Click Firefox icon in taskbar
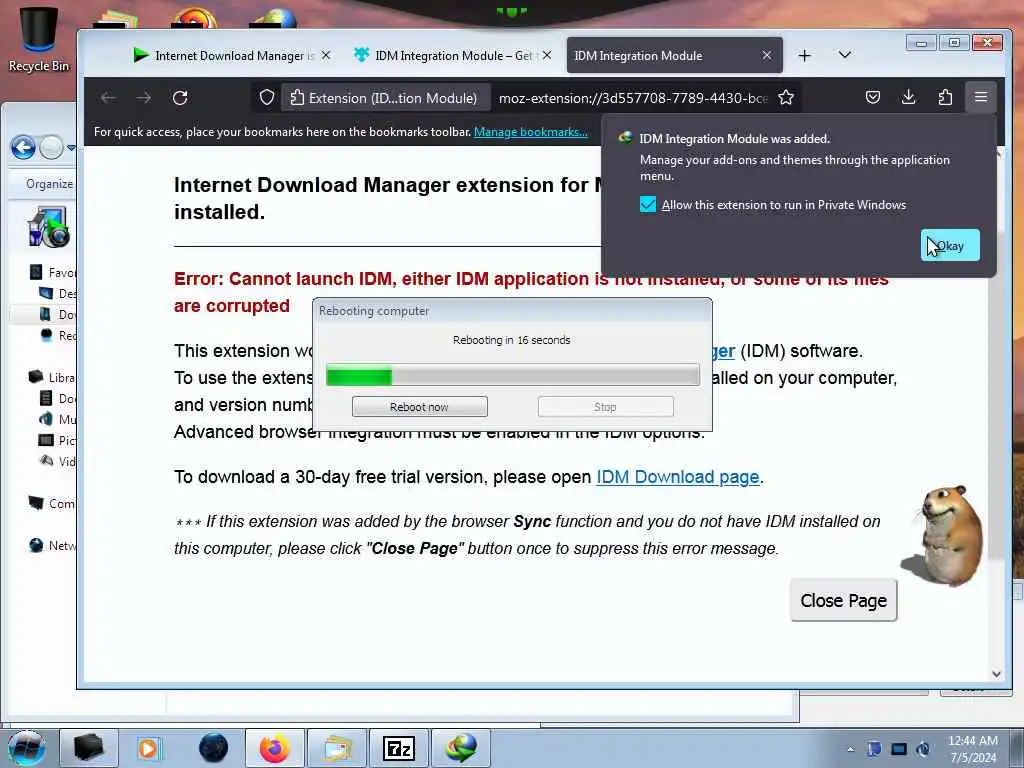 274,748
